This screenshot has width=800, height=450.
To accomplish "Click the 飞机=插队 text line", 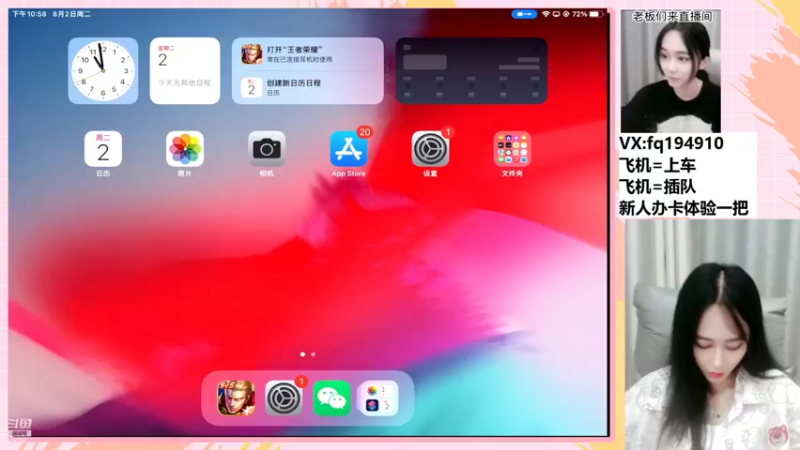I will point(657,187).
